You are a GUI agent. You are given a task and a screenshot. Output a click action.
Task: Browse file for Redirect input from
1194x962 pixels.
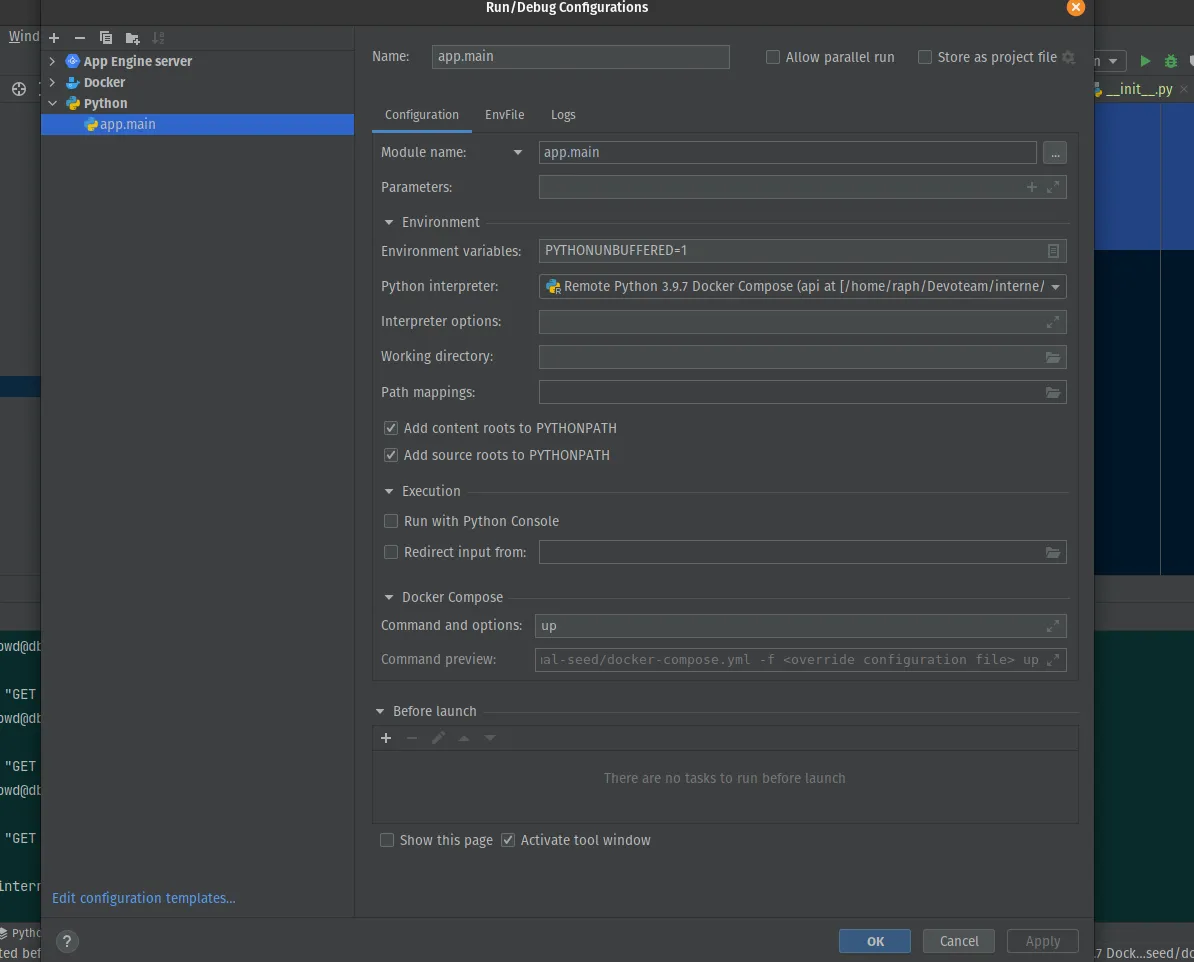pyautogui.click(x=1052, y=553)
